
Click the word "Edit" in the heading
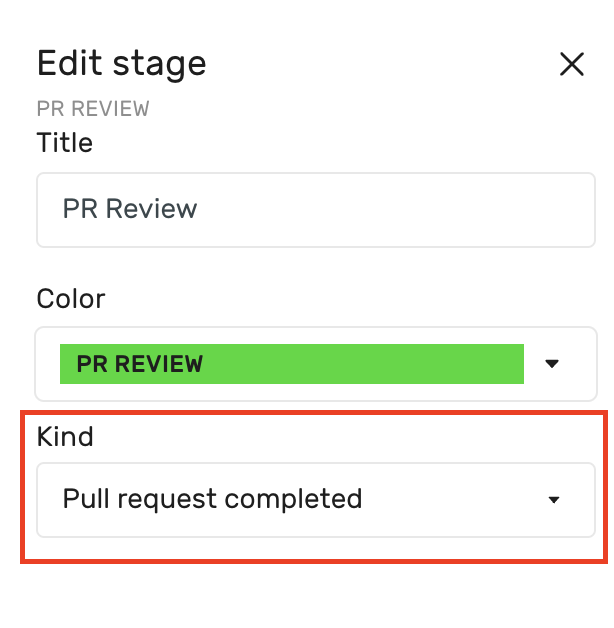[x=70, y=64]
